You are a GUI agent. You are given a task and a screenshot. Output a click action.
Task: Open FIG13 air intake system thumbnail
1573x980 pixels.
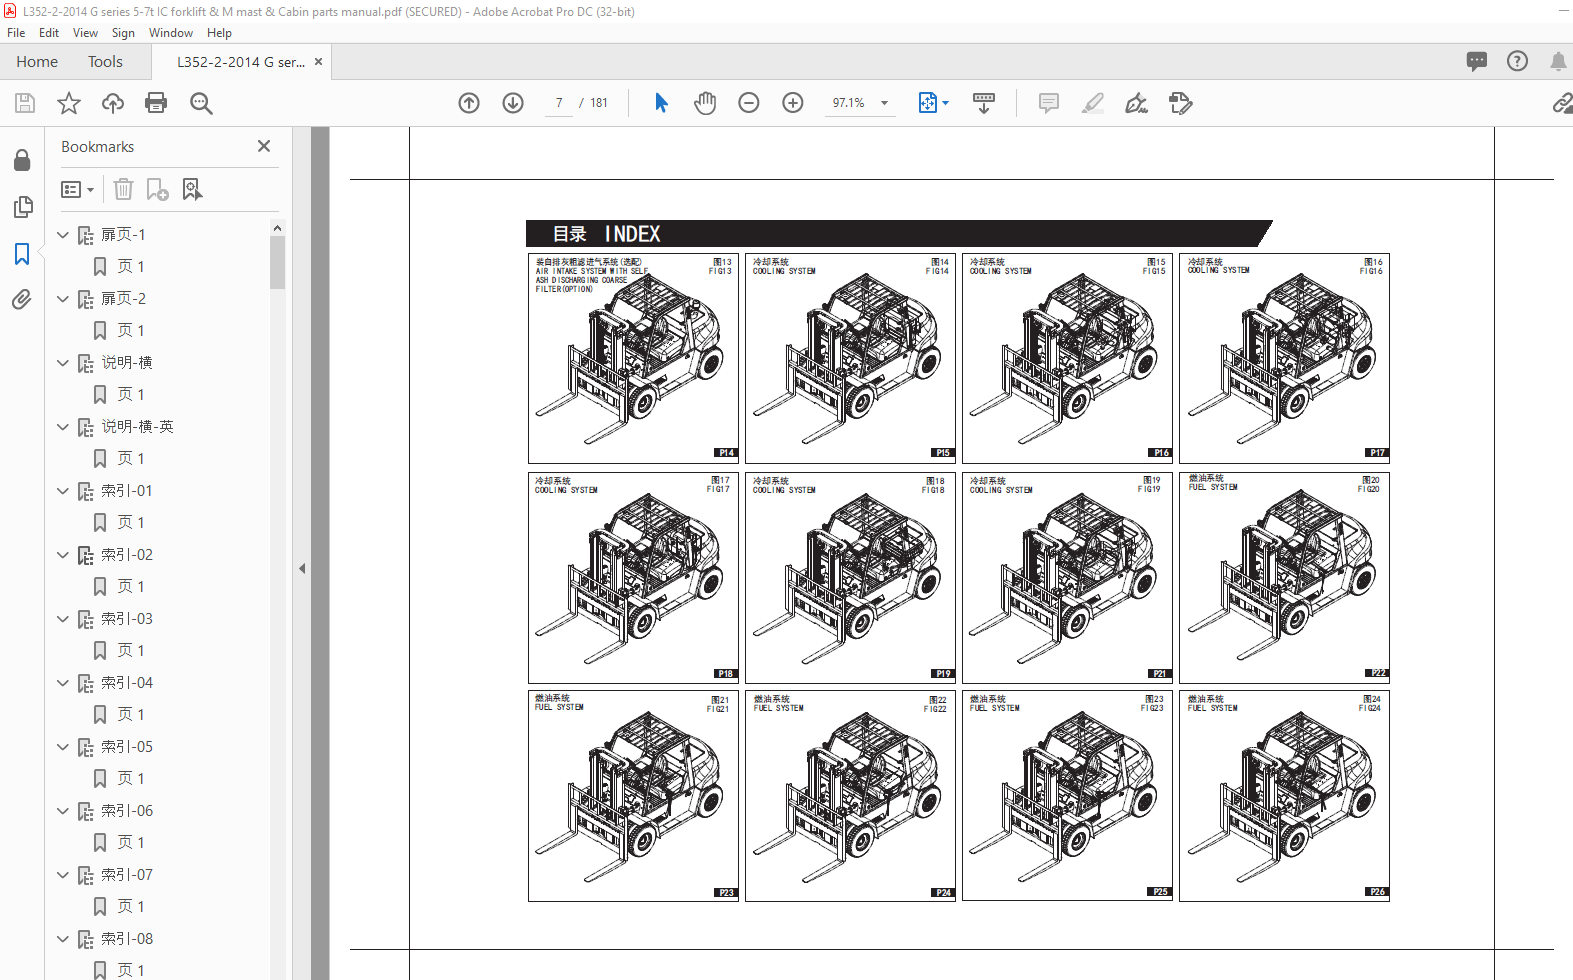point(633,358)
